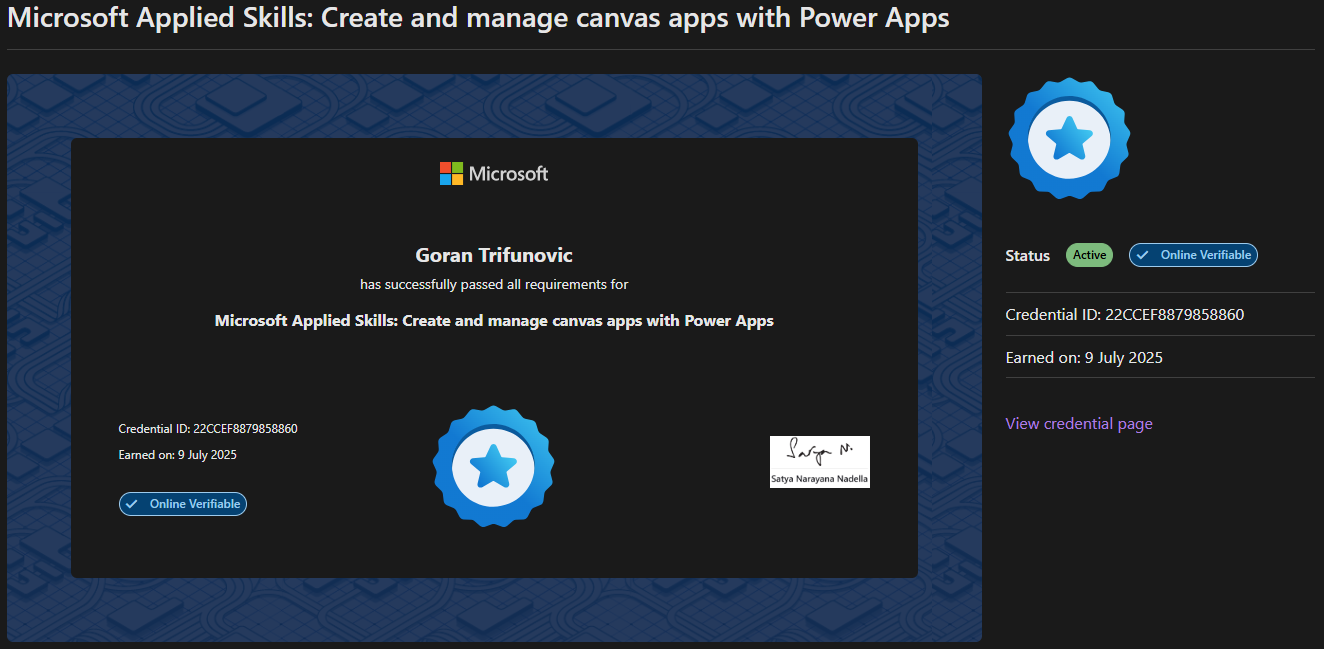The height and width of the screenshot is (649, 1324).
Task: Click the Status label in sidebar
Action: coord(1027,256)
